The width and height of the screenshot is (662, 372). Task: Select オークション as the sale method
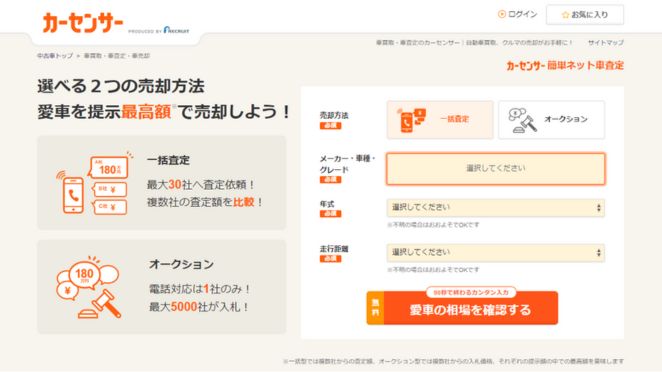tap(551, 119)
